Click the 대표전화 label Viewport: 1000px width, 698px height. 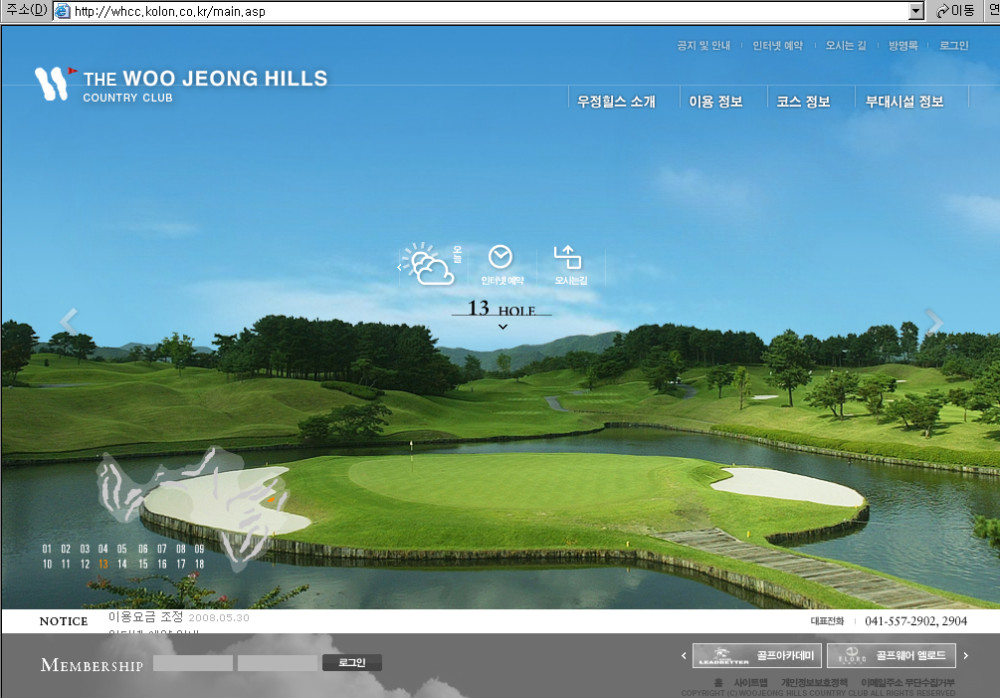[827, 621]
